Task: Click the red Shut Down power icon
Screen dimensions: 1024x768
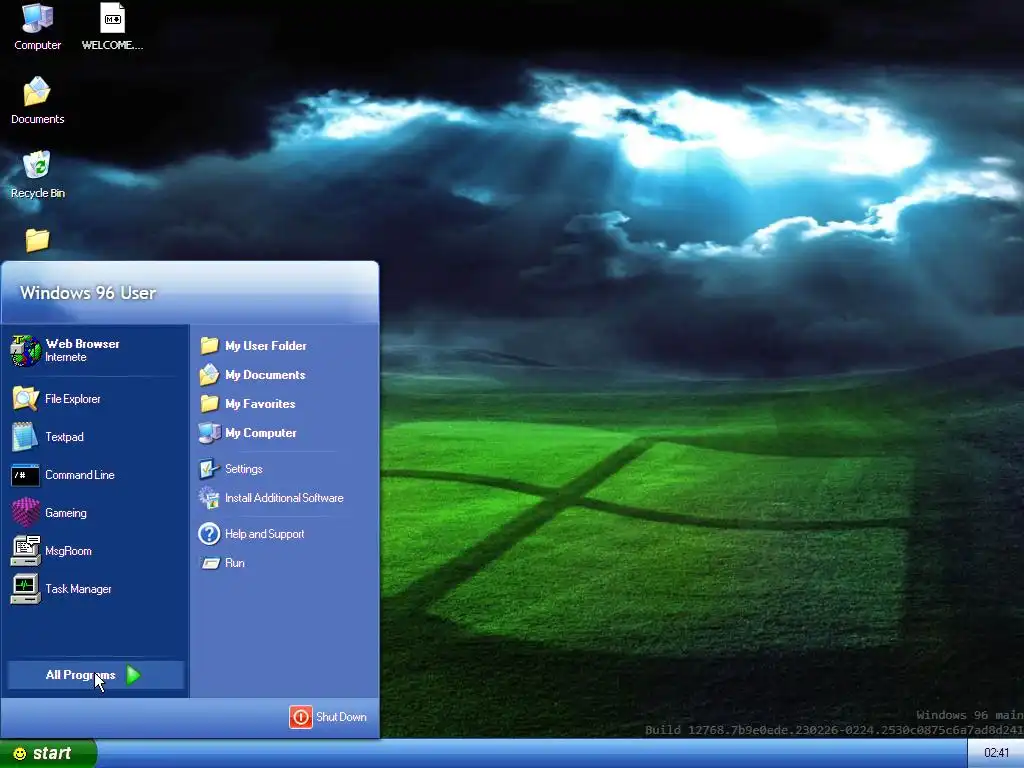Action: [x=300, y=716]
